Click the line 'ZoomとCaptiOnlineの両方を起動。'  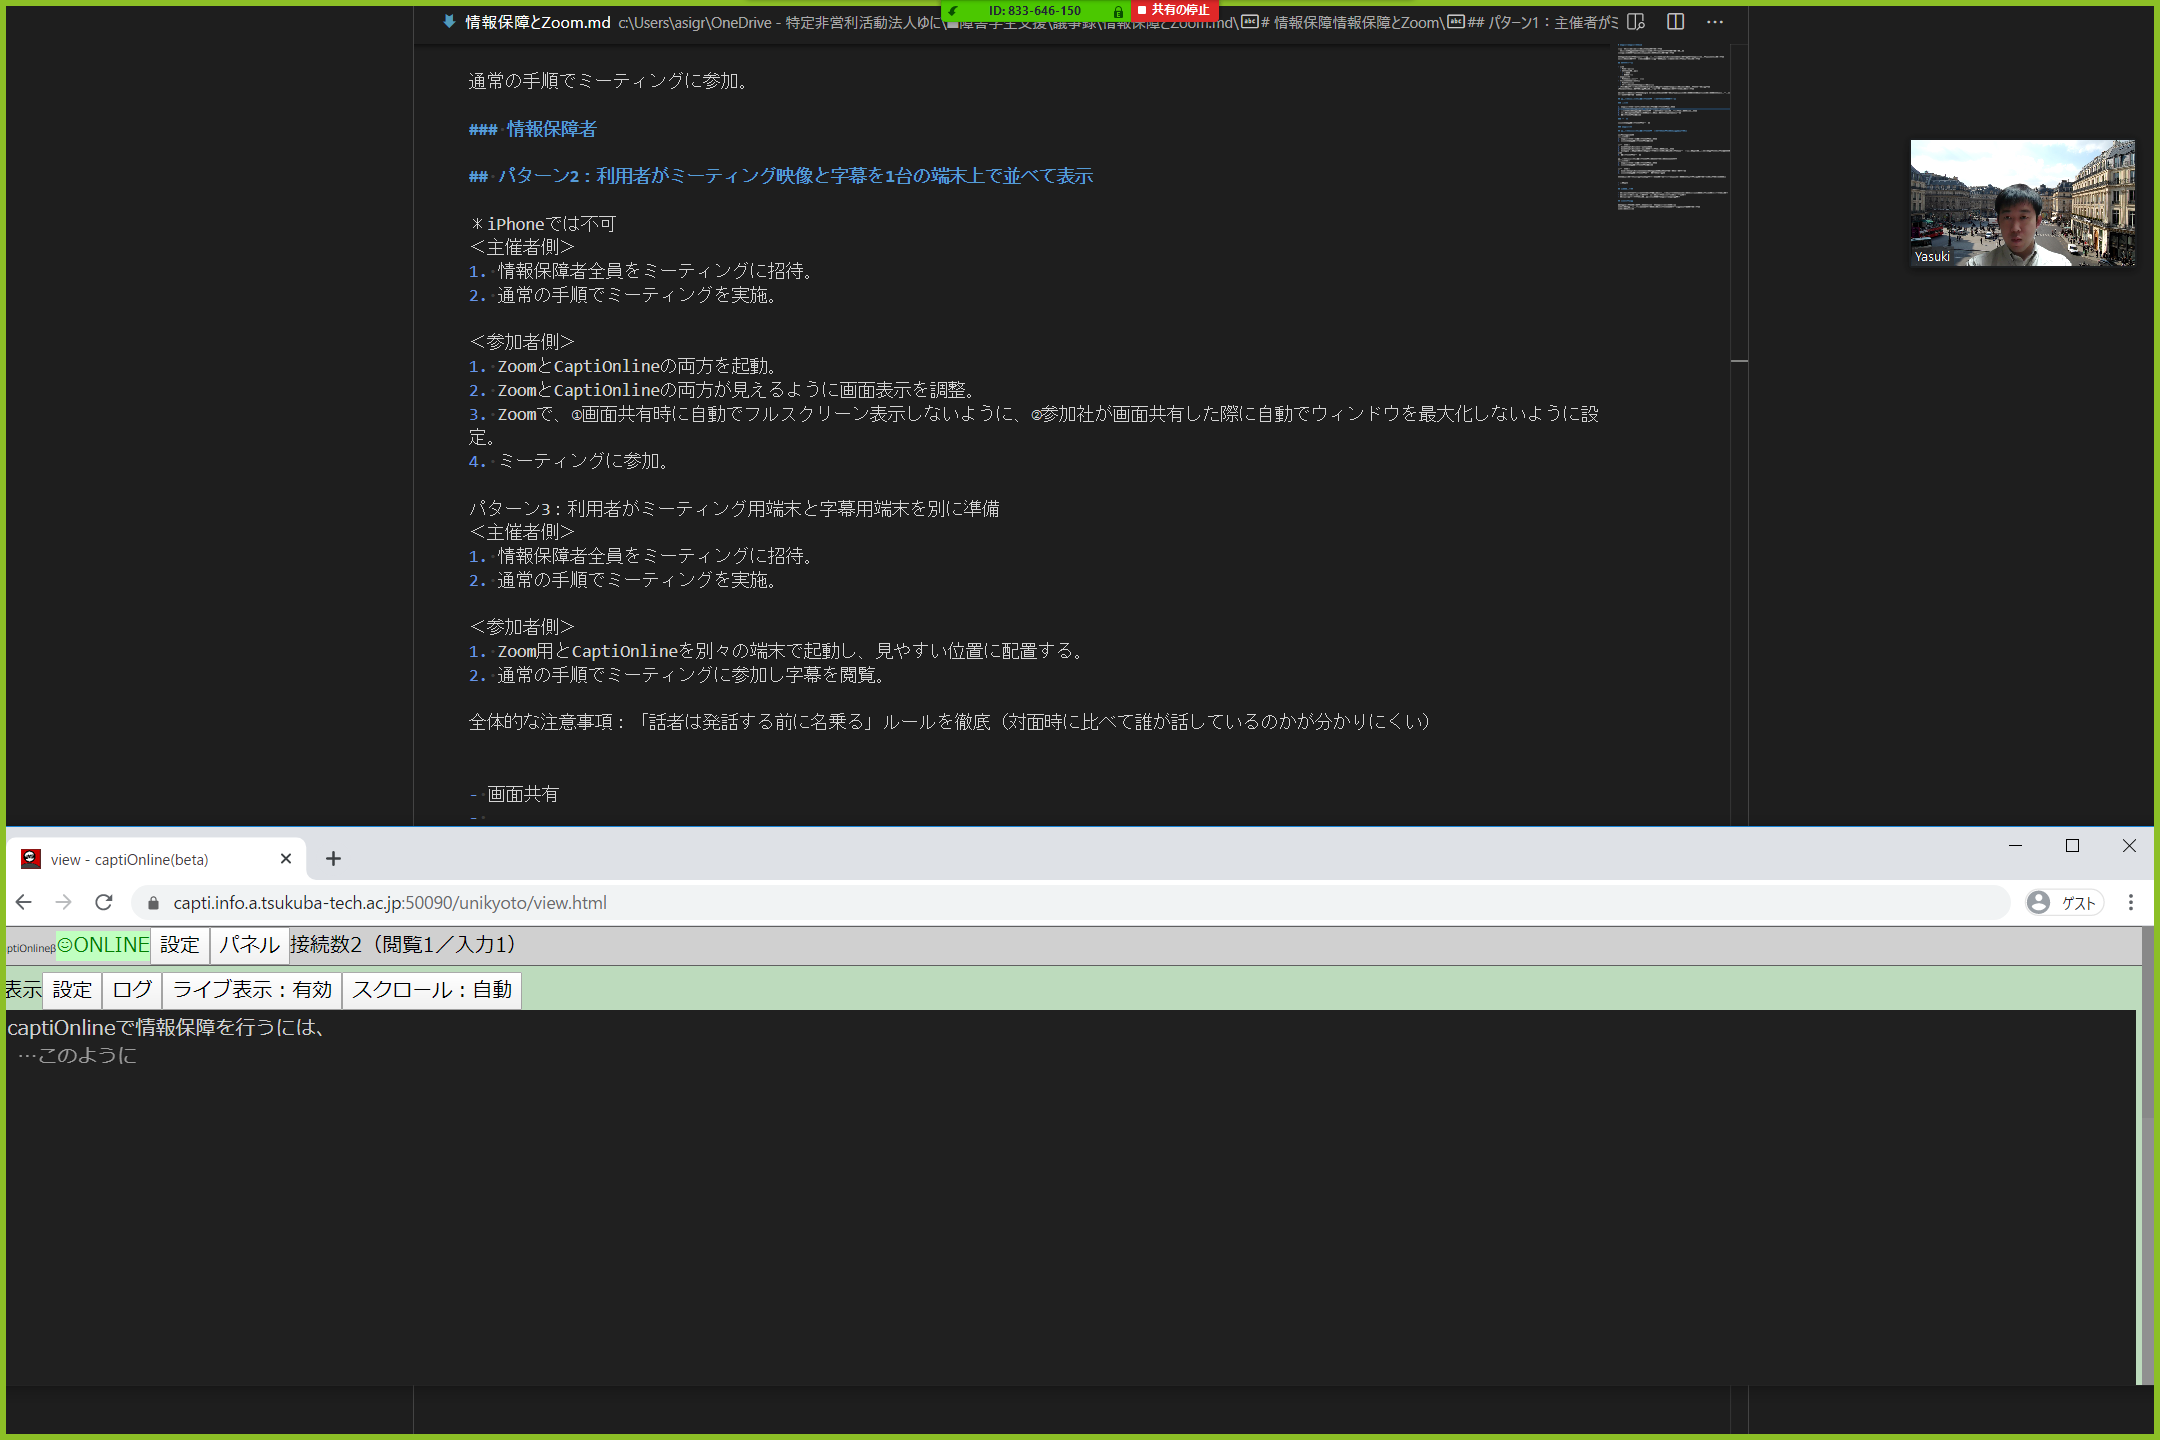(x=625, y=366)
